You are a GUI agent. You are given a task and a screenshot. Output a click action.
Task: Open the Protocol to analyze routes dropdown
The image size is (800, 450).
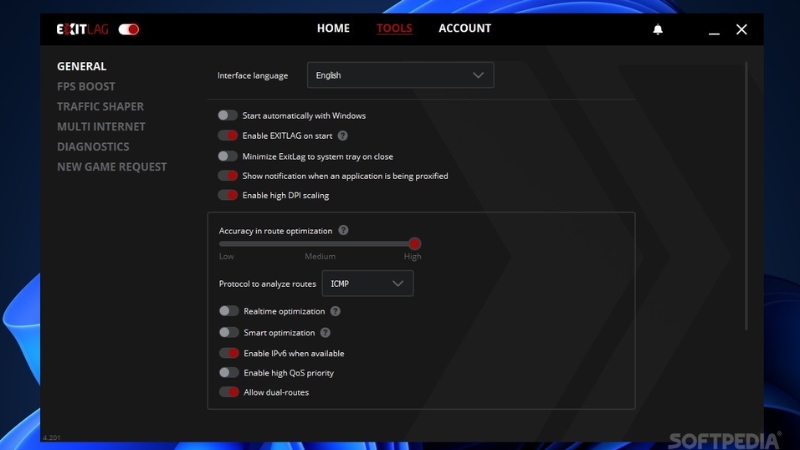pyautogui.click(x=367, y=283)
